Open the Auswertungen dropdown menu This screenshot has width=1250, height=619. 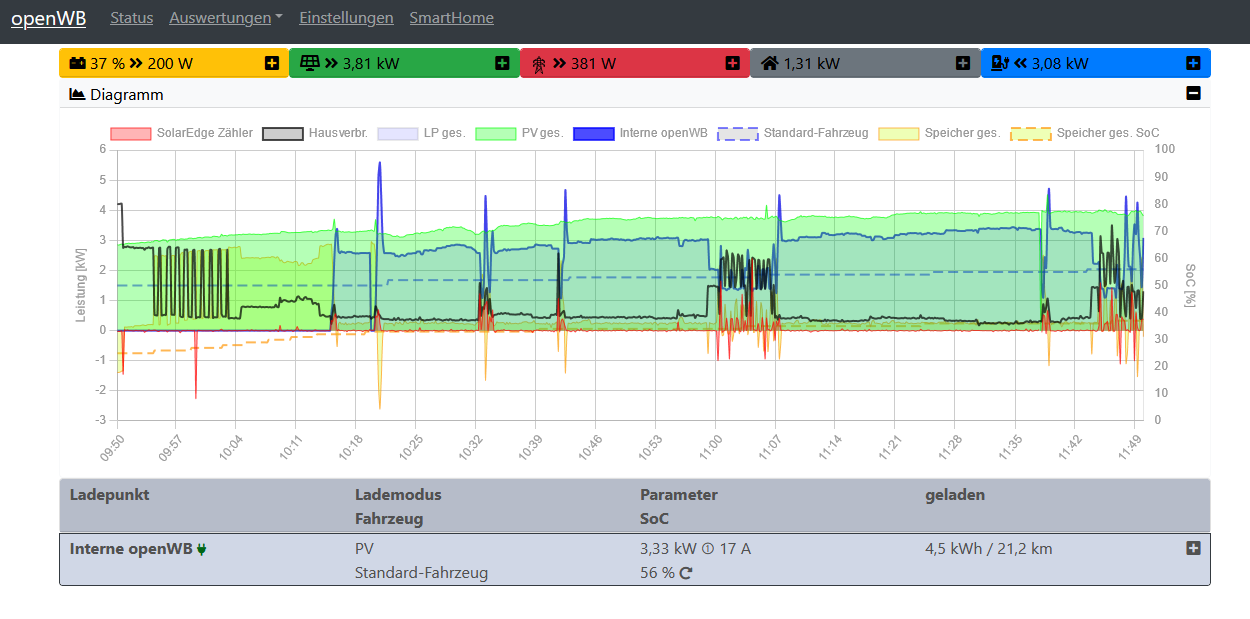pyautogui.click(x=225, y=18)
